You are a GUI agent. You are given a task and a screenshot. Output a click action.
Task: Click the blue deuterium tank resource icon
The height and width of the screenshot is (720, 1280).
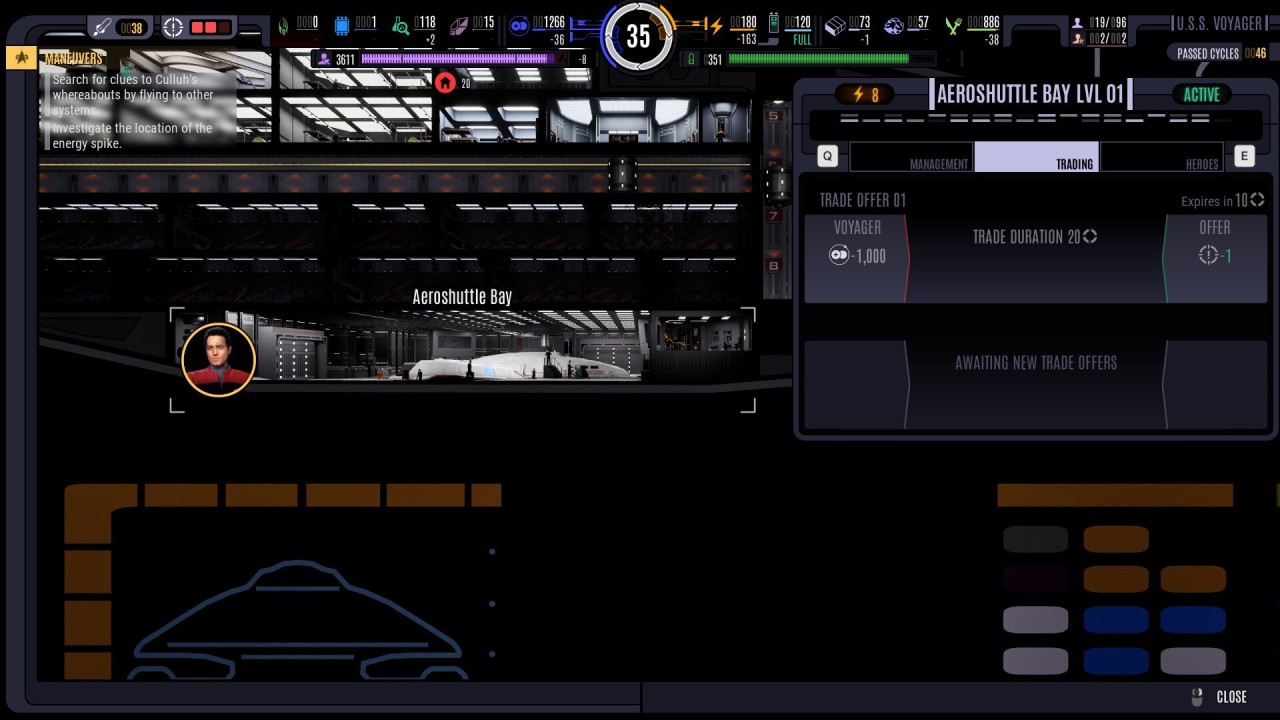coord(519,27)
